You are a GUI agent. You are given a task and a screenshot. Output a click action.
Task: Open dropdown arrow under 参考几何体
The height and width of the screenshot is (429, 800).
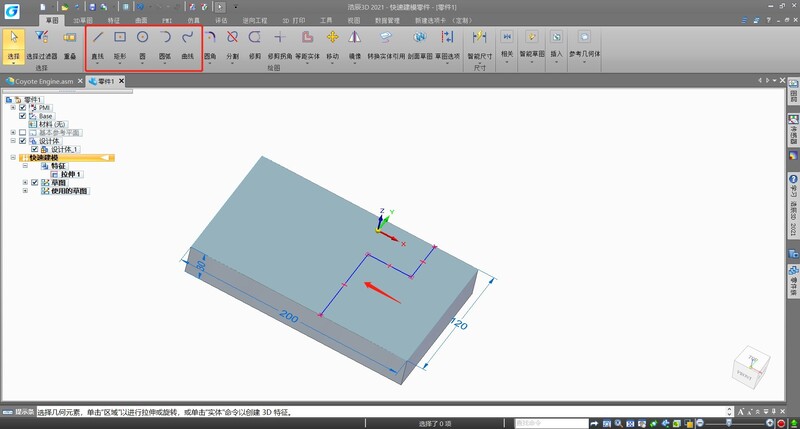[x=584, y=62]
